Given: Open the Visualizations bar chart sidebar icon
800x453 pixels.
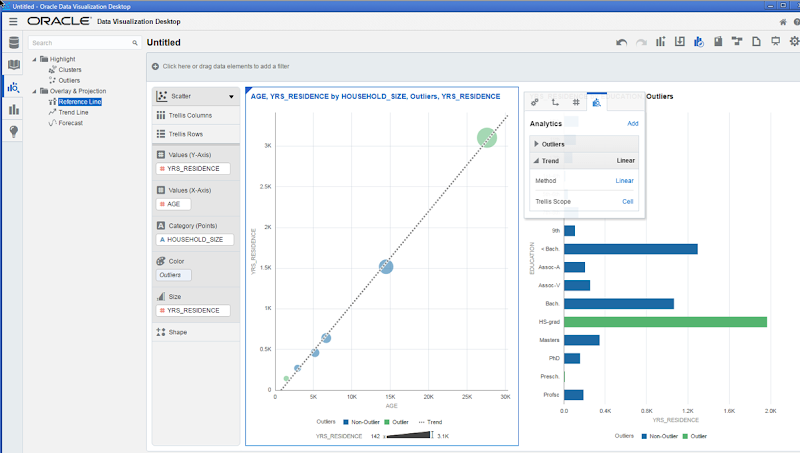Looking at the screenshot, I should [x=14, y=109].
